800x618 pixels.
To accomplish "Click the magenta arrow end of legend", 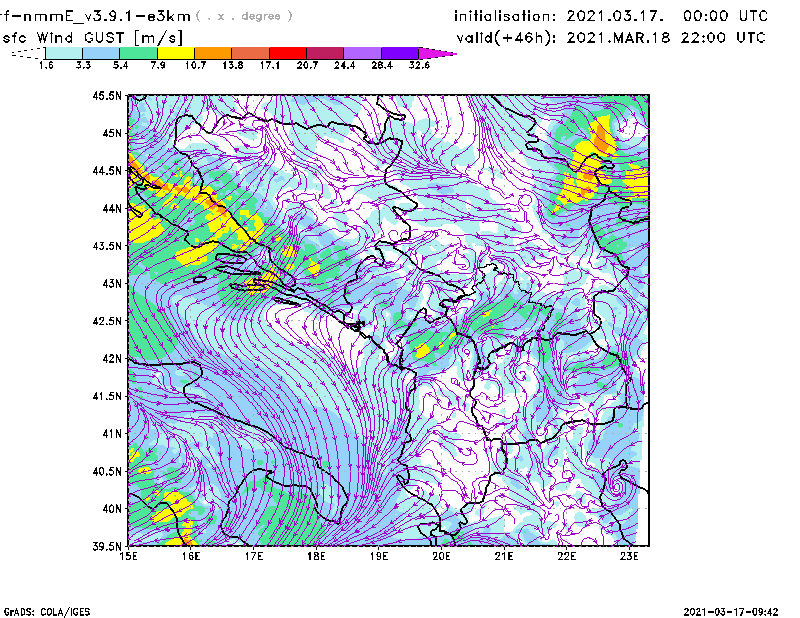I will [437, 53].
